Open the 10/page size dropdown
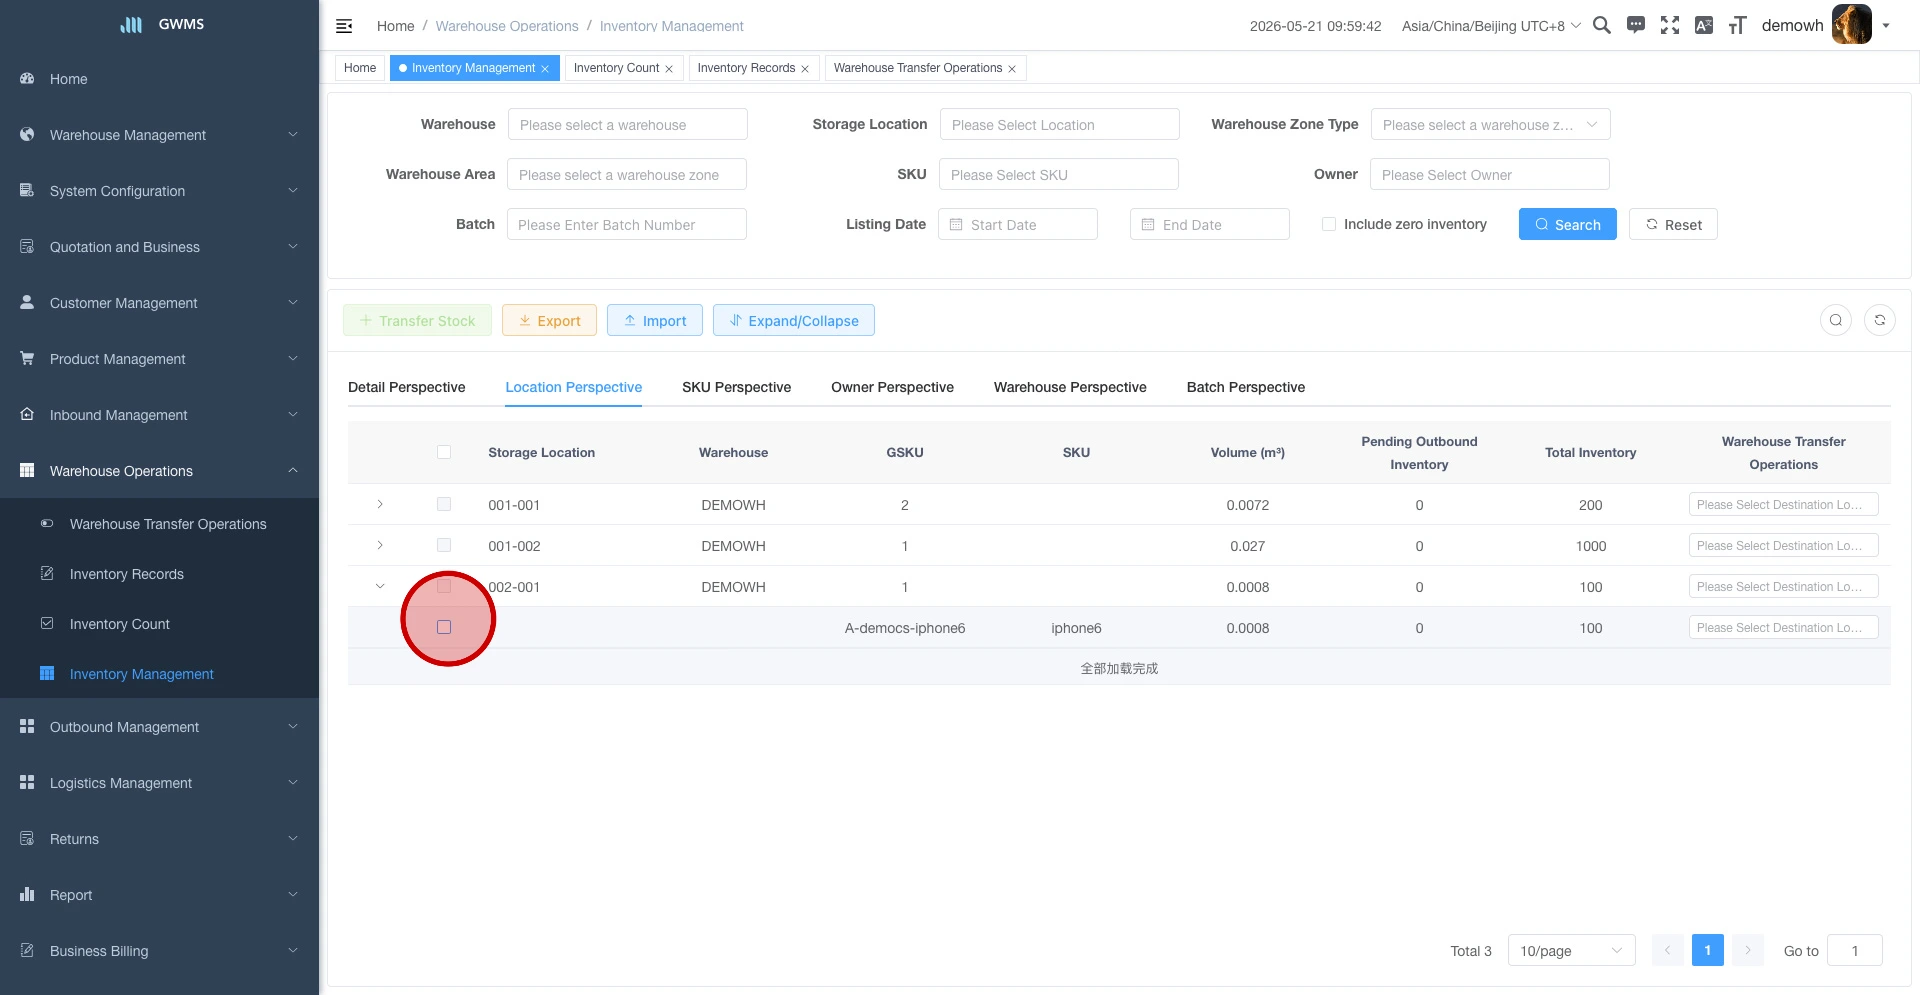The height and width of the screenshot is (995, 1920). [1571, 950]
